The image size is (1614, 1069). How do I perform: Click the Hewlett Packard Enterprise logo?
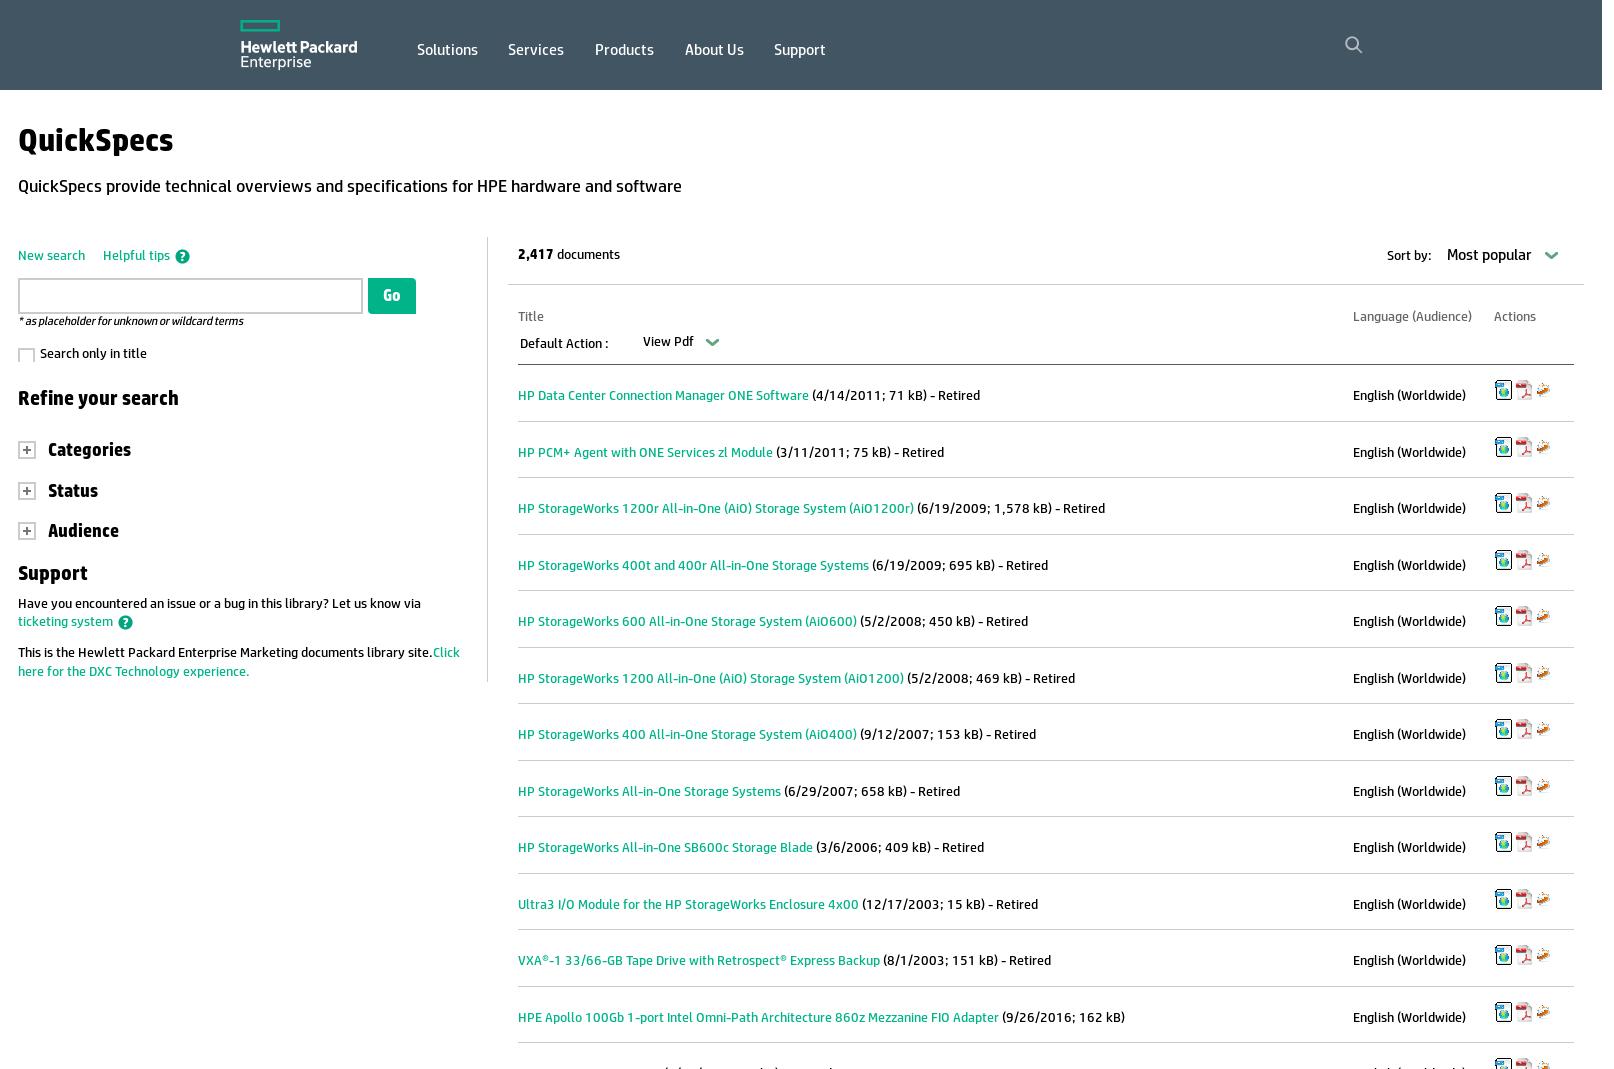298,45
